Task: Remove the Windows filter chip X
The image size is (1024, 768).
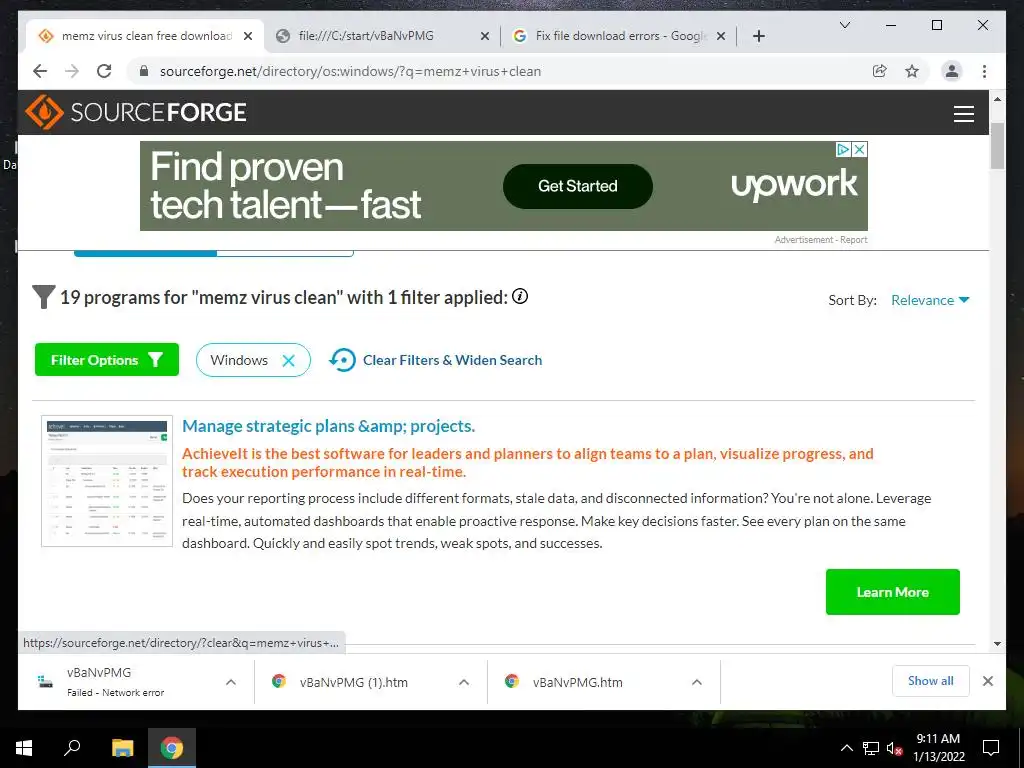Action: (288, 360)
